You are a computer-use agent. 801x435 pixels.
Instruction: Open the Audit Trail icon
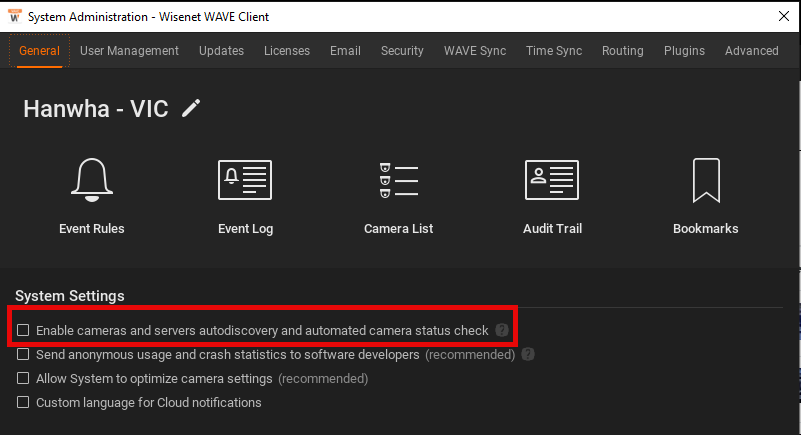(x=552, y=180)
